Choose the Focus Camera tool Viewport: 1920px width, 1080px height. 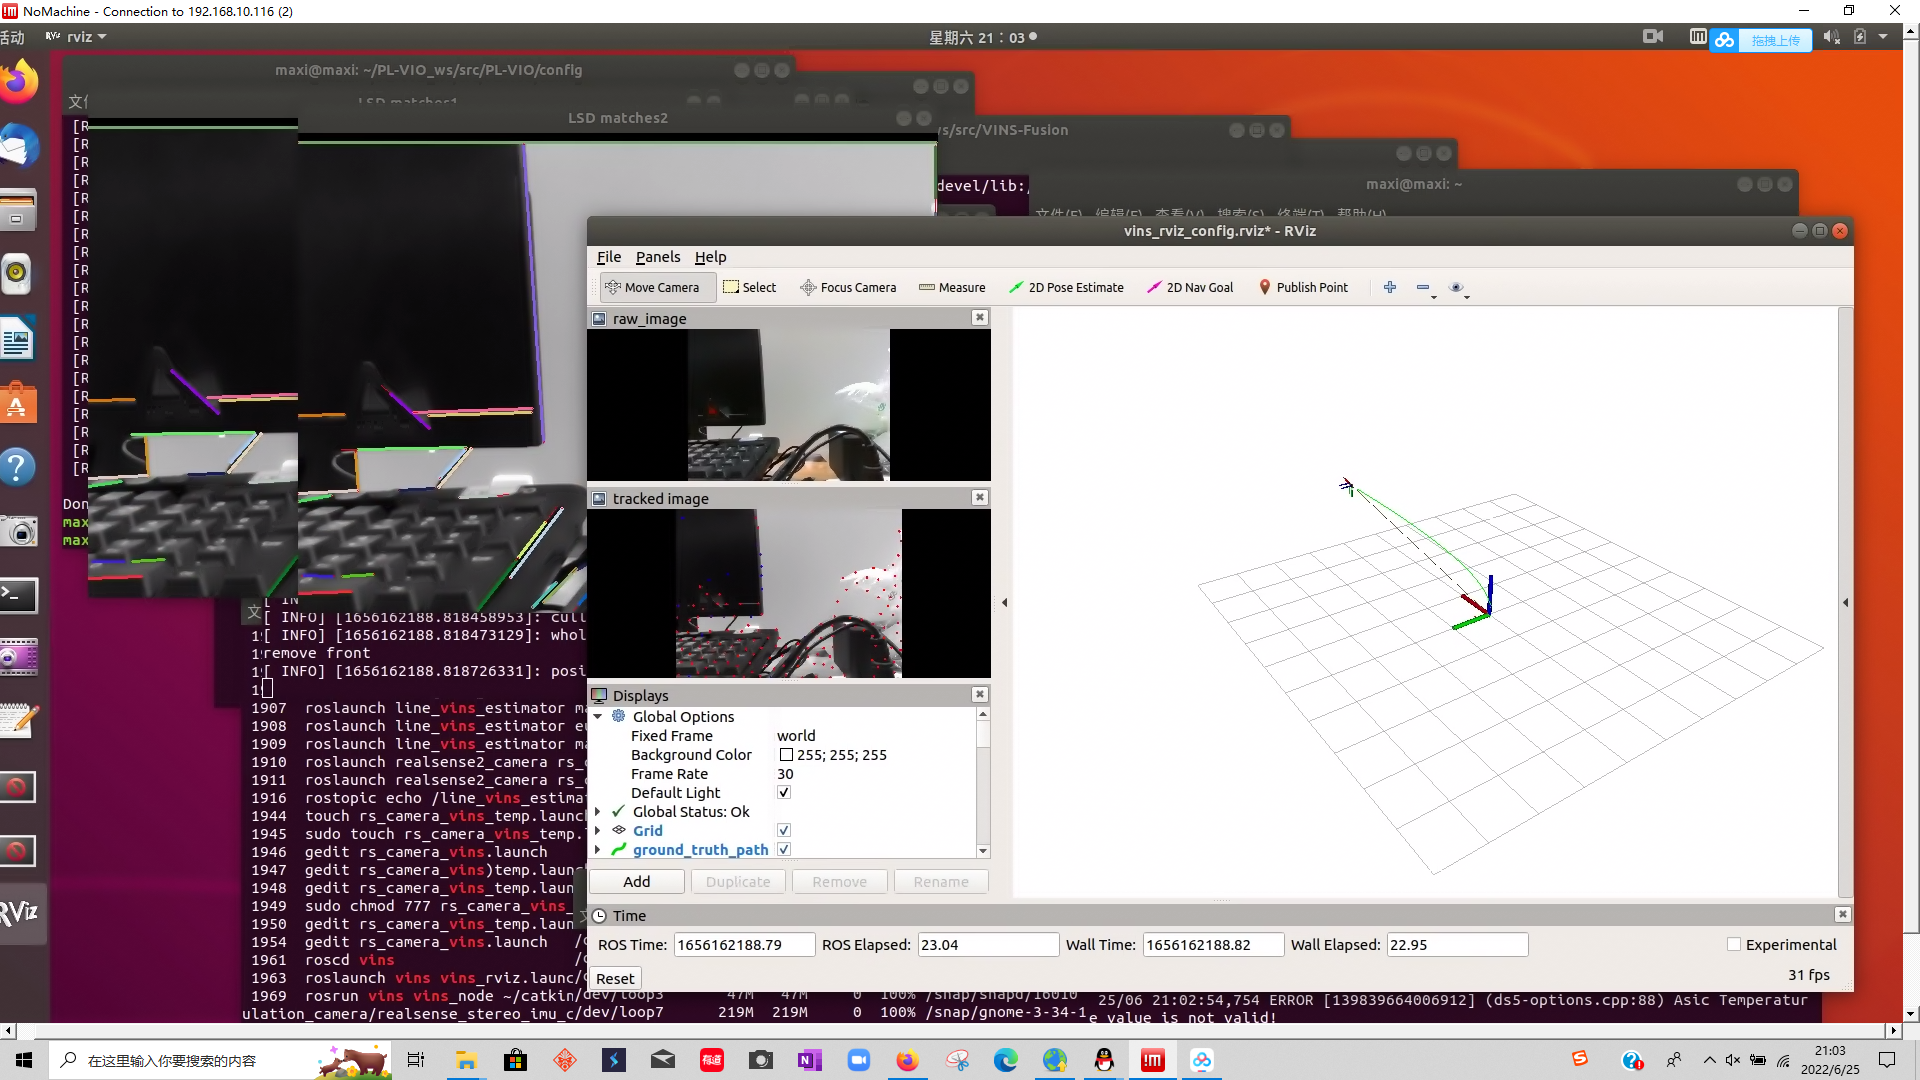pyautogui.click(x=848, y=287)
